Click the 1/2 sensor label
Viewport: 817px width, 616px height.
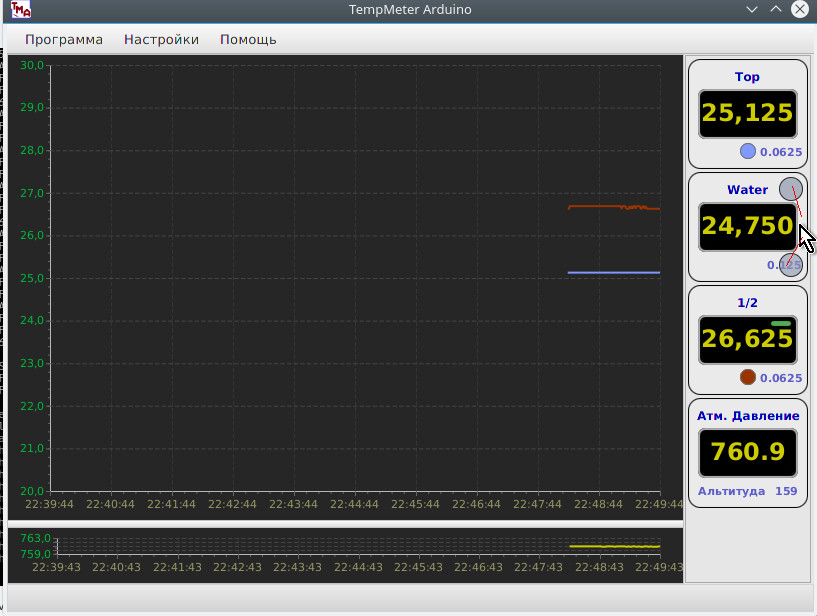point(747,303)
